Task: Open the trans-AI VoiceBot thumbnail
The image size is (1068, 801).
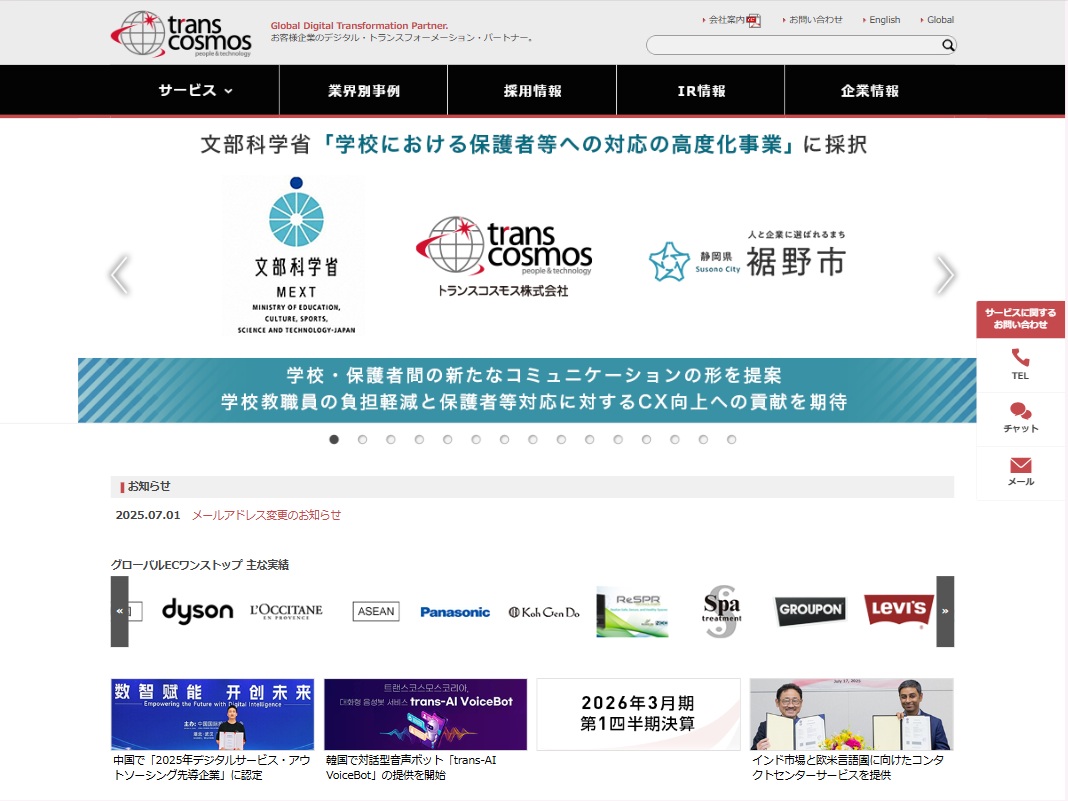Action: 426,714
